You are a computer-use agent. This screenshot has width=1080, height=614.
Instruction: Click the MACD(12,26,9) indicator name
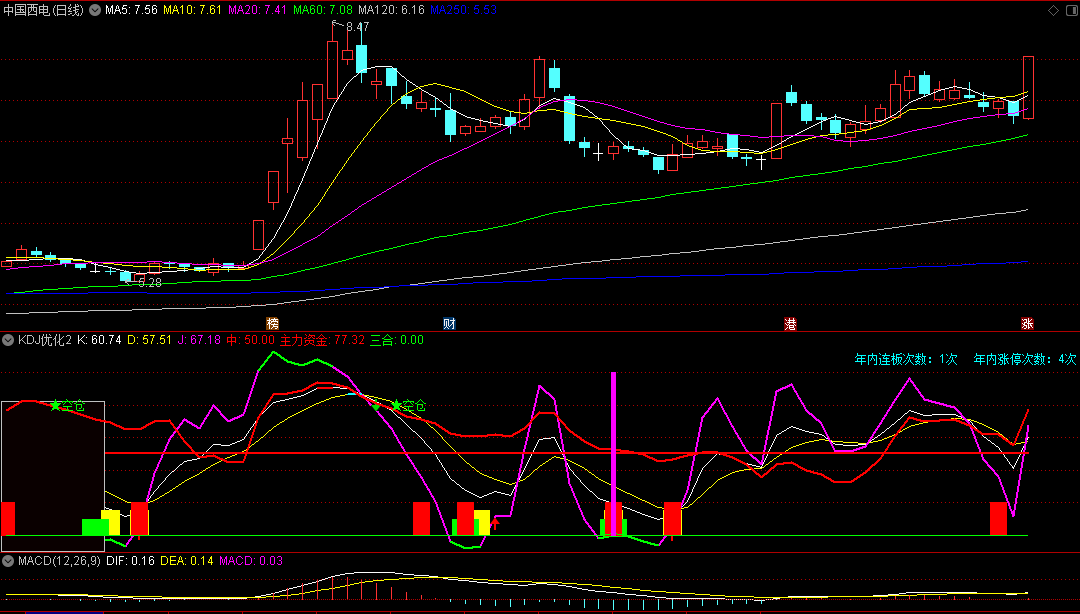coord(59,561)
